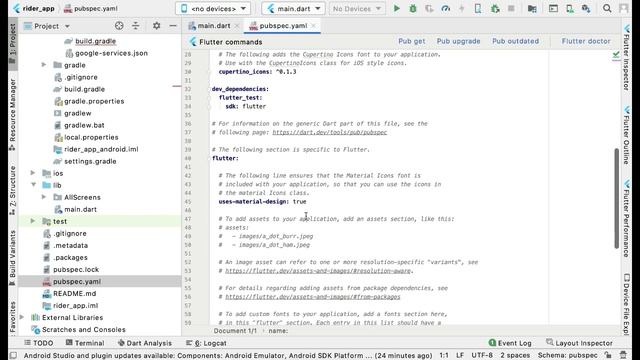The image size is (640, 360).
Task: Click Pub upgrade
Action: click(x=458, y=41)
